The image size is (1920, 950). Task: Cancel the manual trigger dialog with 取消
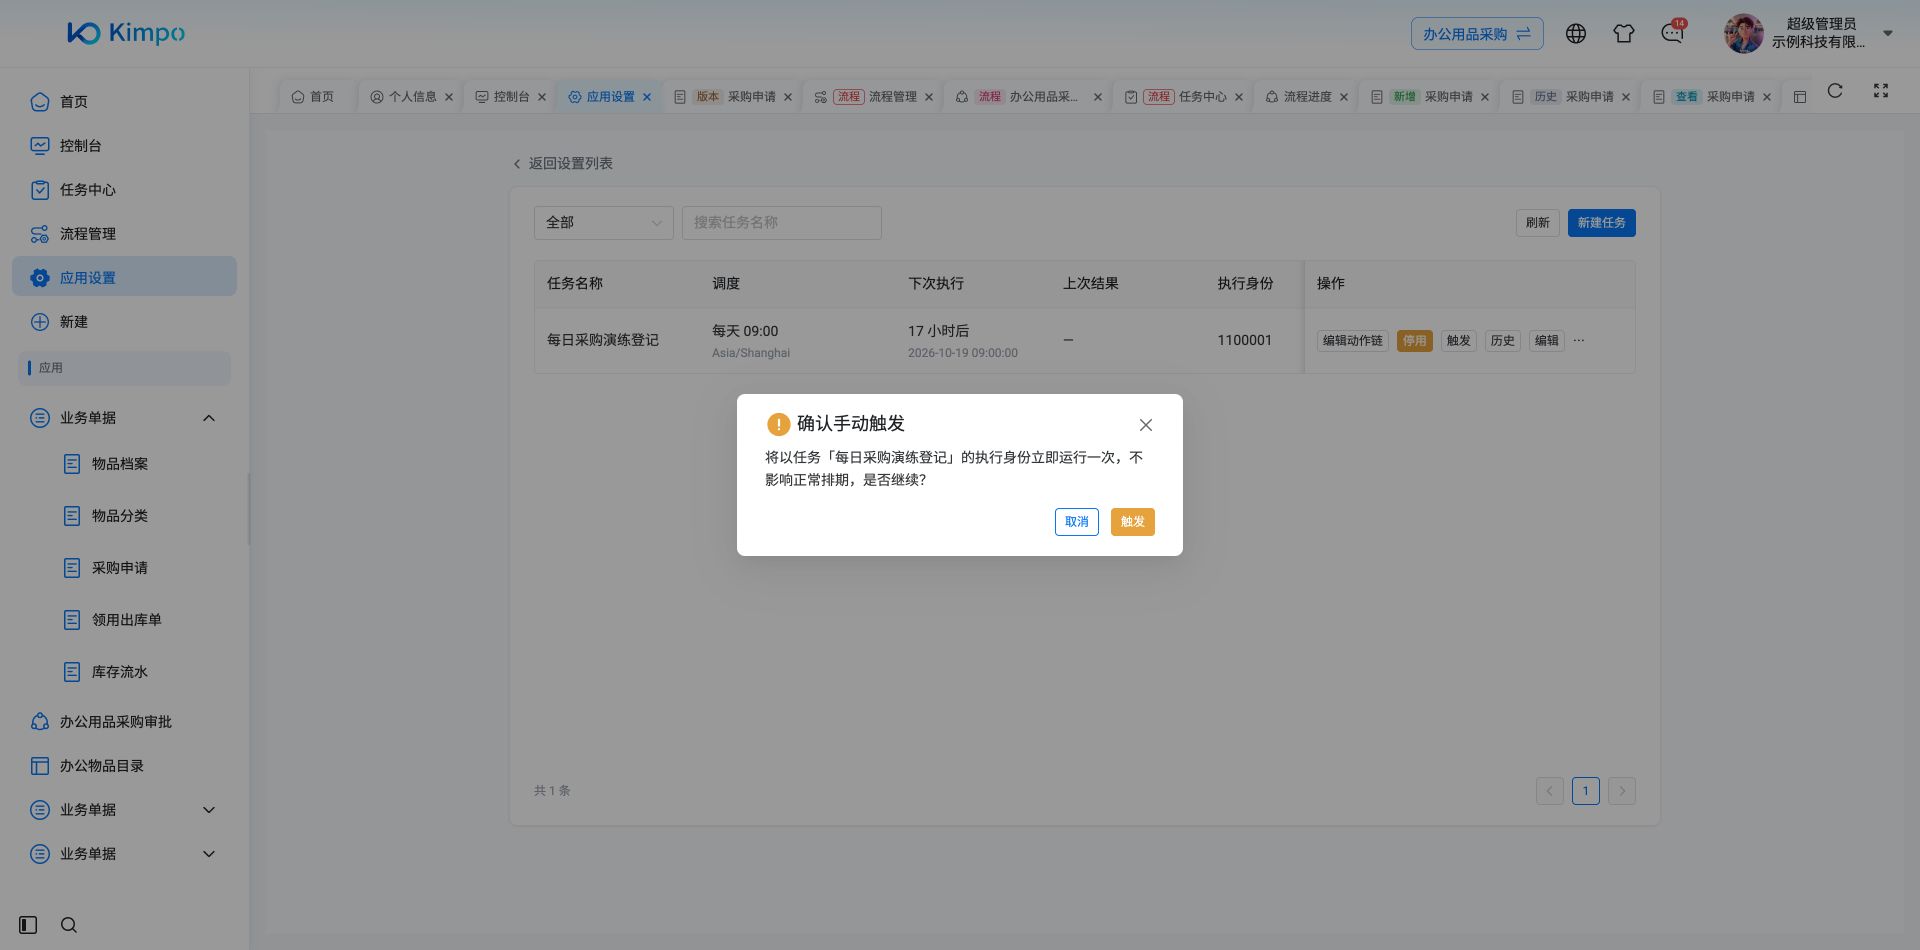tap(1076, 522)
